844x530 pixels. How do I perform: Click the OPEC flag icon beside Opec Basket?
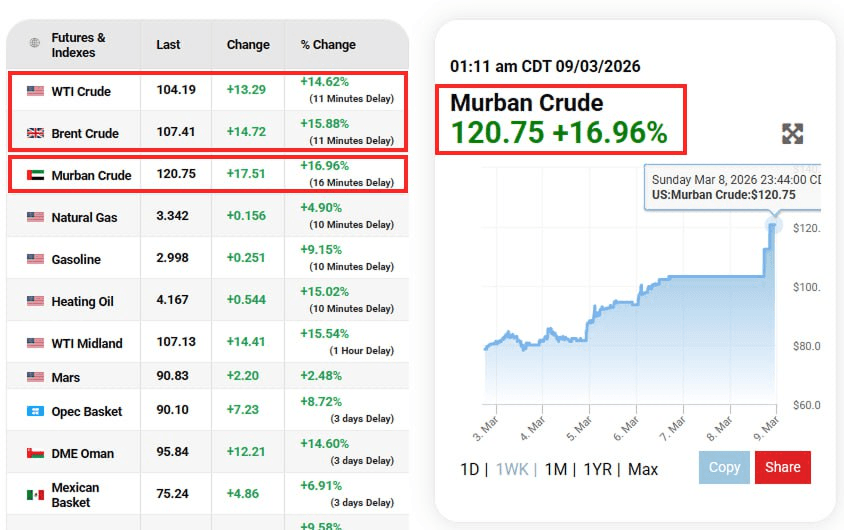coord(35,411)
